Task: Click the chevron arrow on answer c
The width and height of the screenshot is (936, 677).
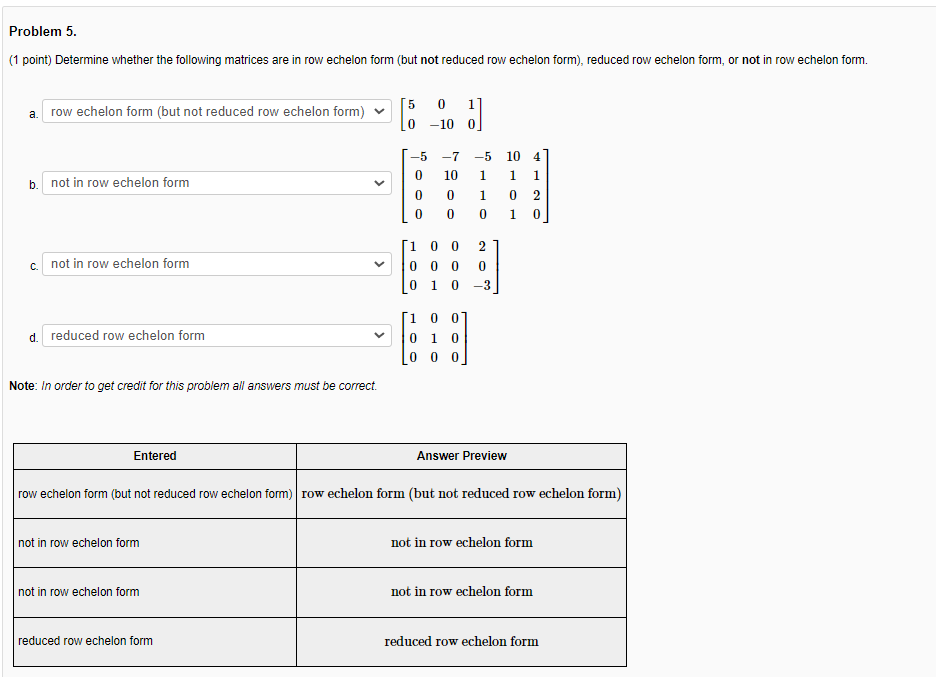Action: pyautogui.click(x=379, y=263)
